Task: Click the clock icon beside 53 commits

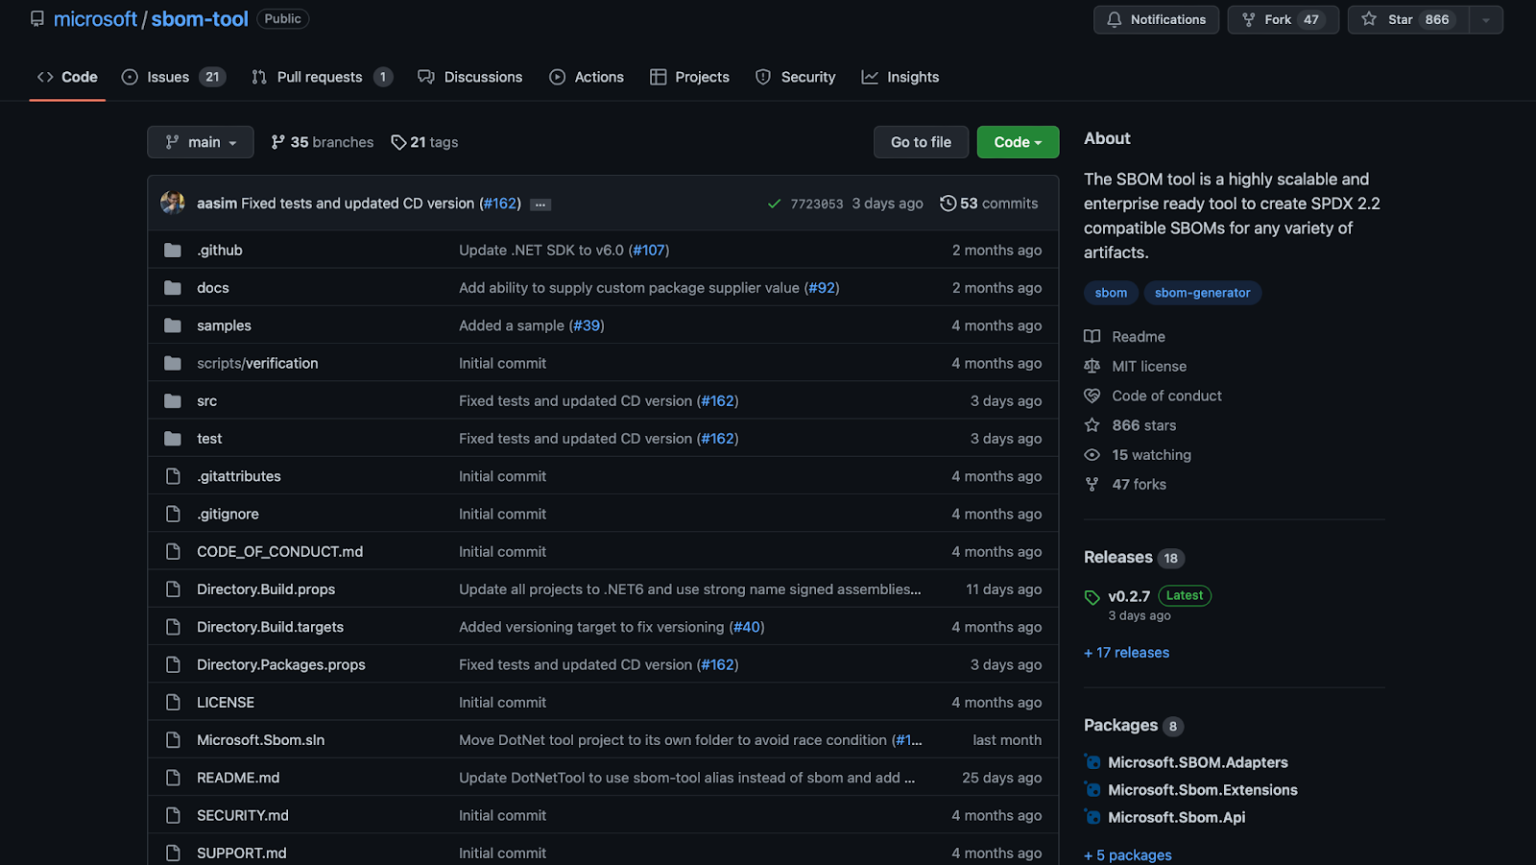Action: [948, 203]
